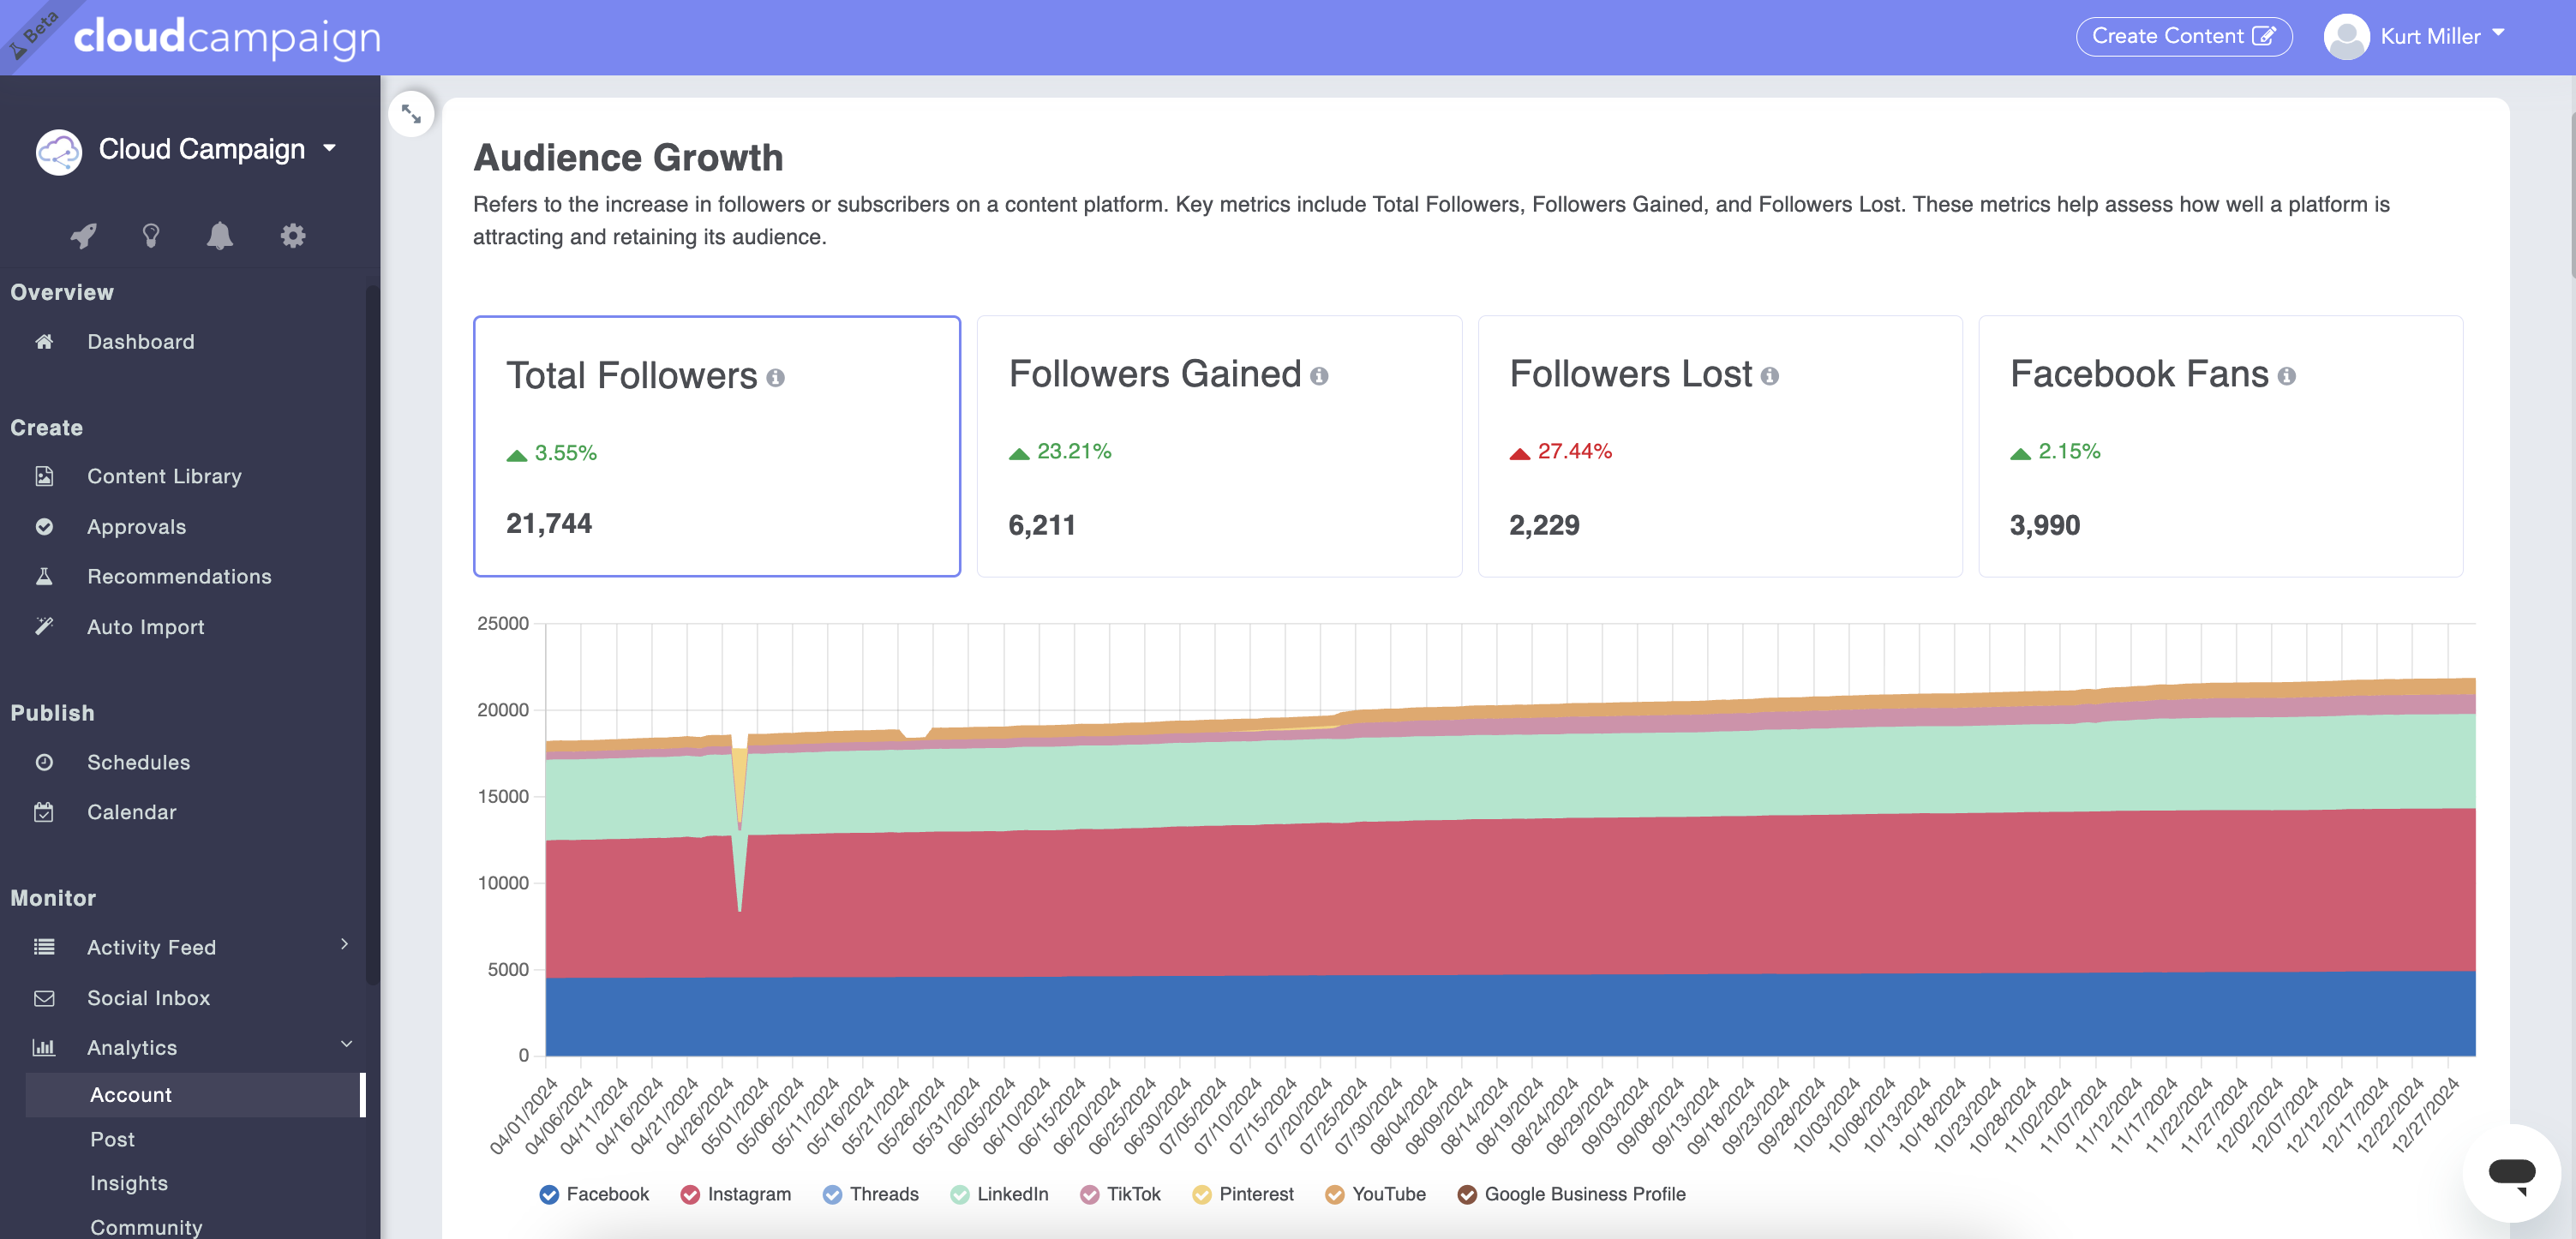
Task: Toggle the LinkedIn legend checkbox
Action: pyautogui.click(x=959, y=1195)
